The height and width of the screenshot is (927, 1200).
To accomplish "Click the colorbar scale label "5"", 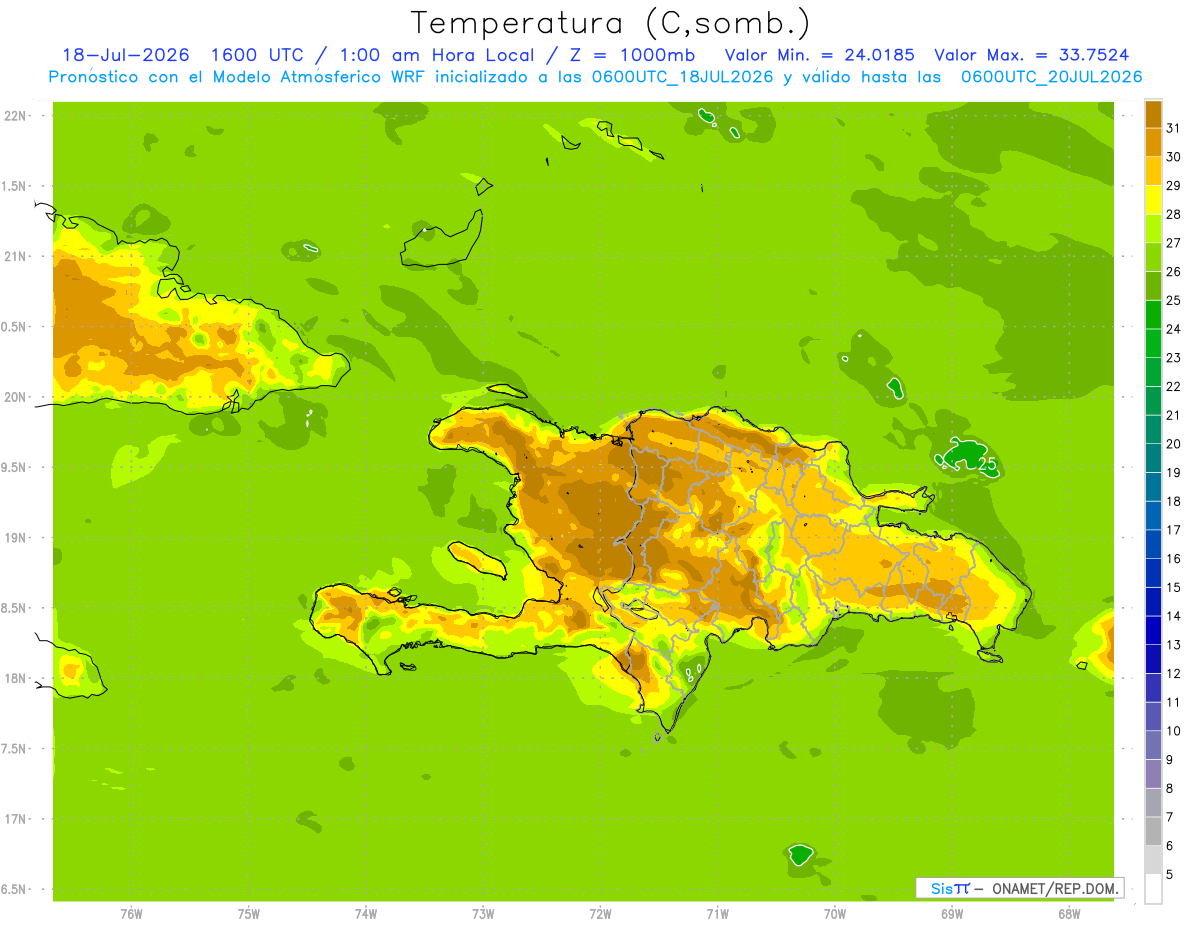I will pyautogui.click(x=1169, y=875).
